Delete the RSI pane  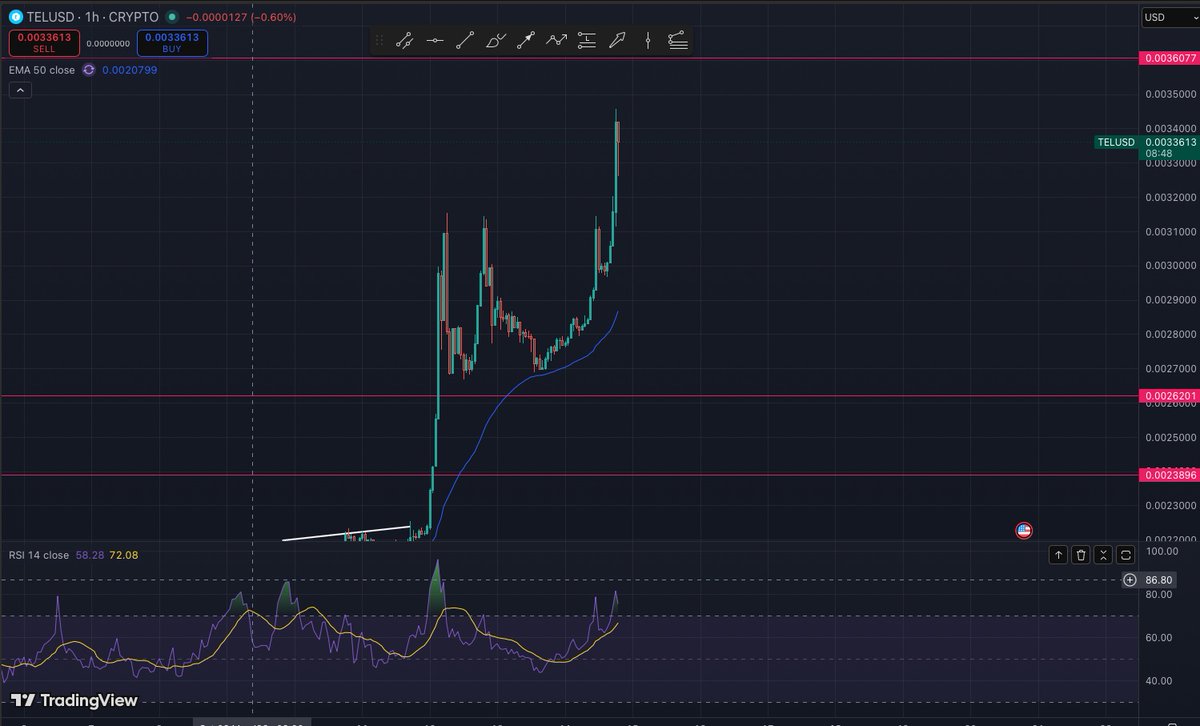[1081, 554]
